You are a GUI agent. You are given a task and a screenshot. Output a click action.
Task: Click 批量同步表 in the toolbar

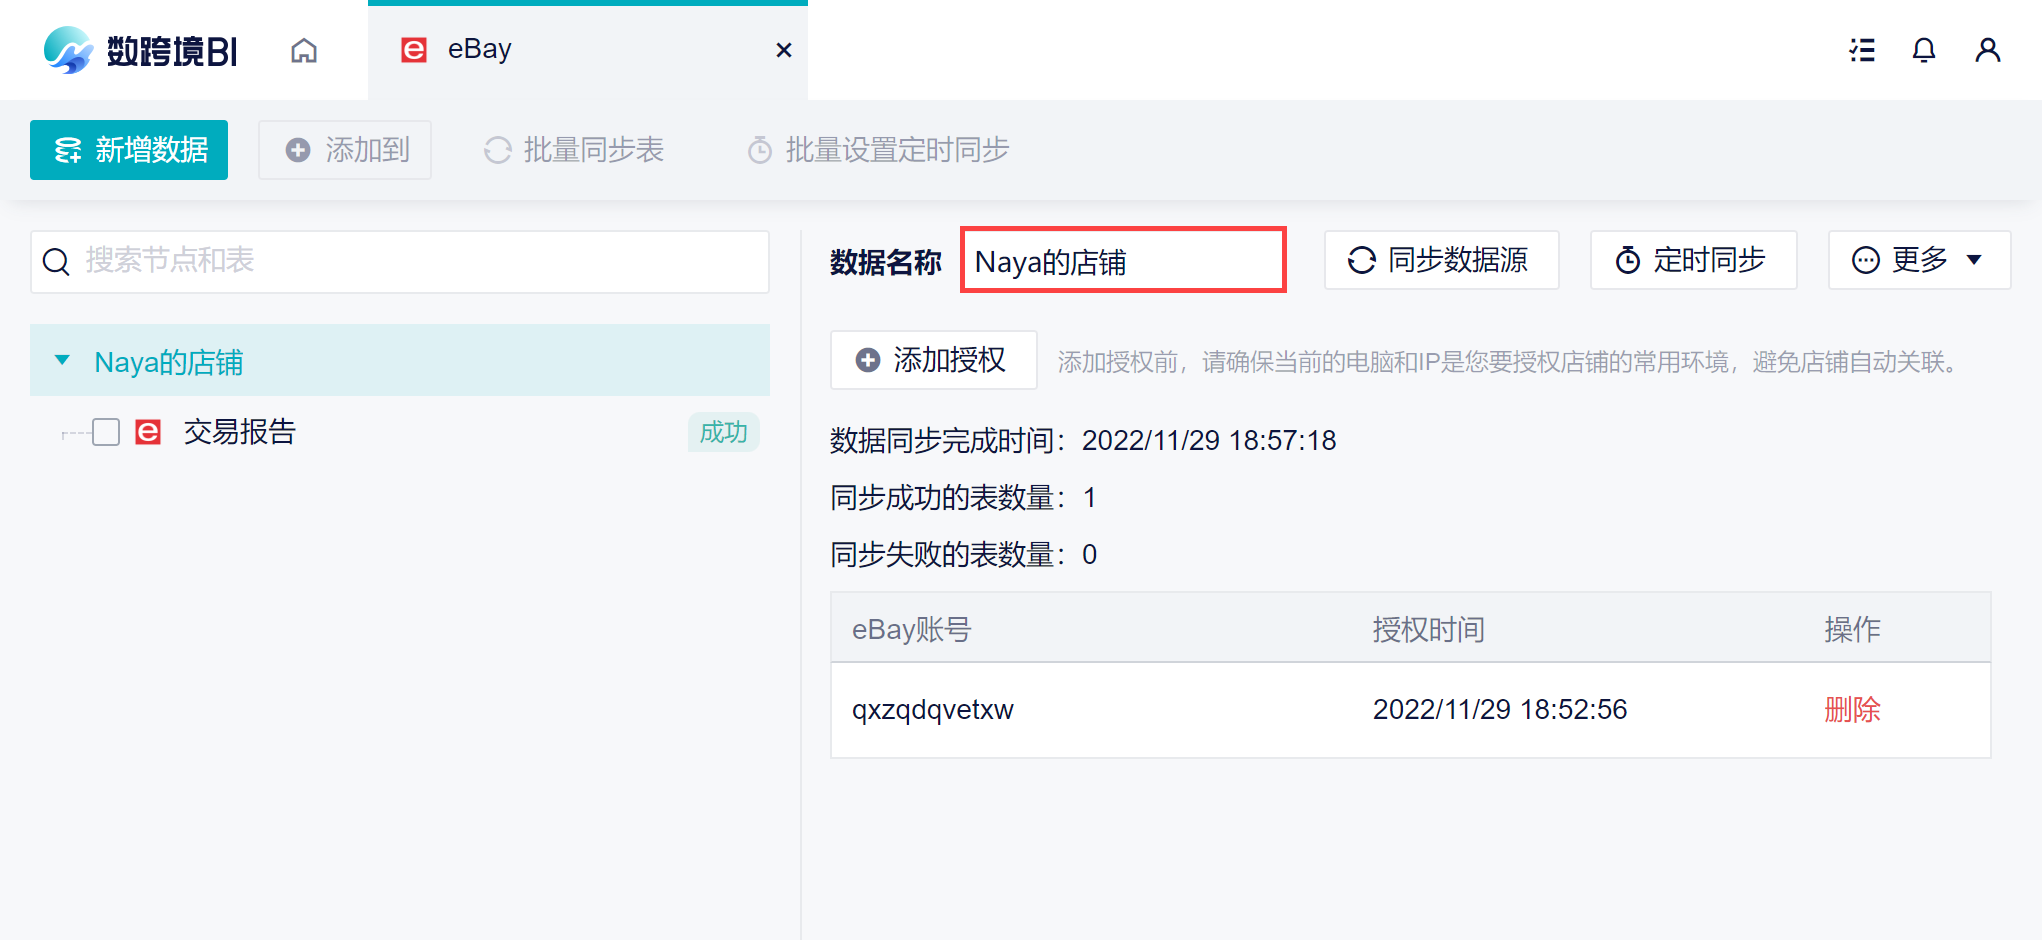[x=574, y=150]
